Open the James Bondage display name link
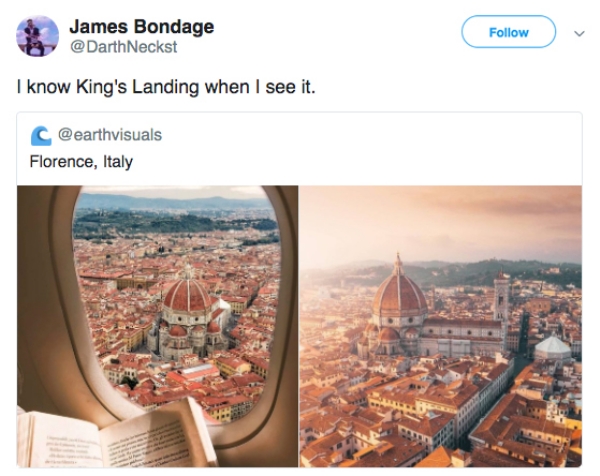600x476 pixels. point(141,26)
